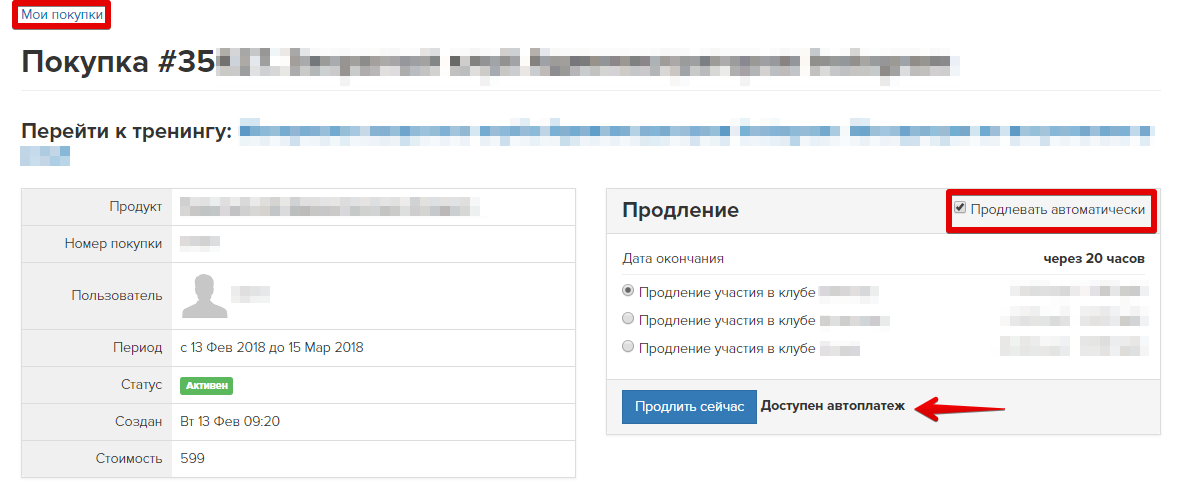Viewport: 1193px width, 486px height.
Task: Click the Продление panel heading
Action: click(x=680, y=210)
